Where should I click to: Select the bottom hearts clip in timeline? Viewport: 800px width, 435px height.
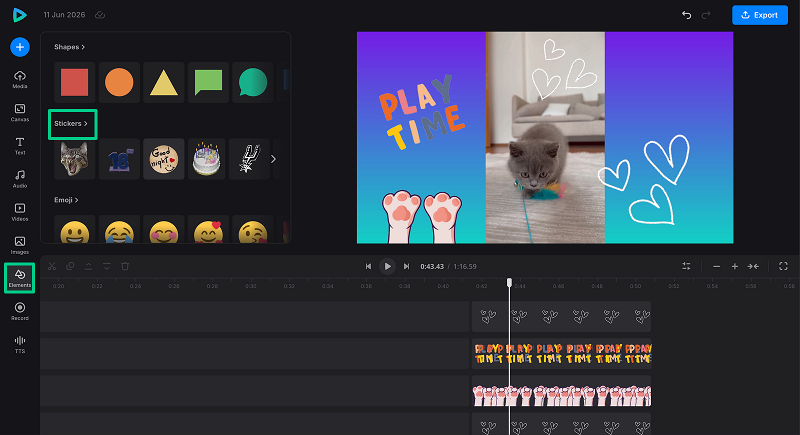(x=561, y=424)
